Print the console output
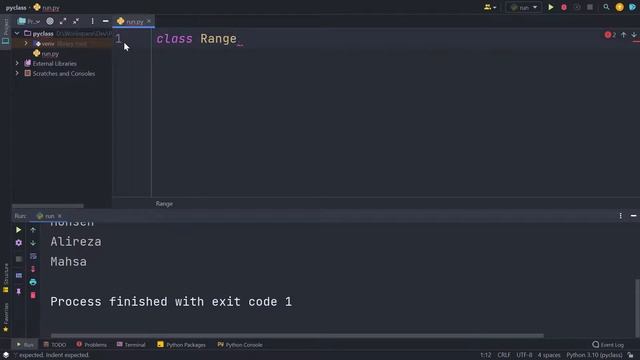Screen dimensions: 640x360 [x=33, y=282]
